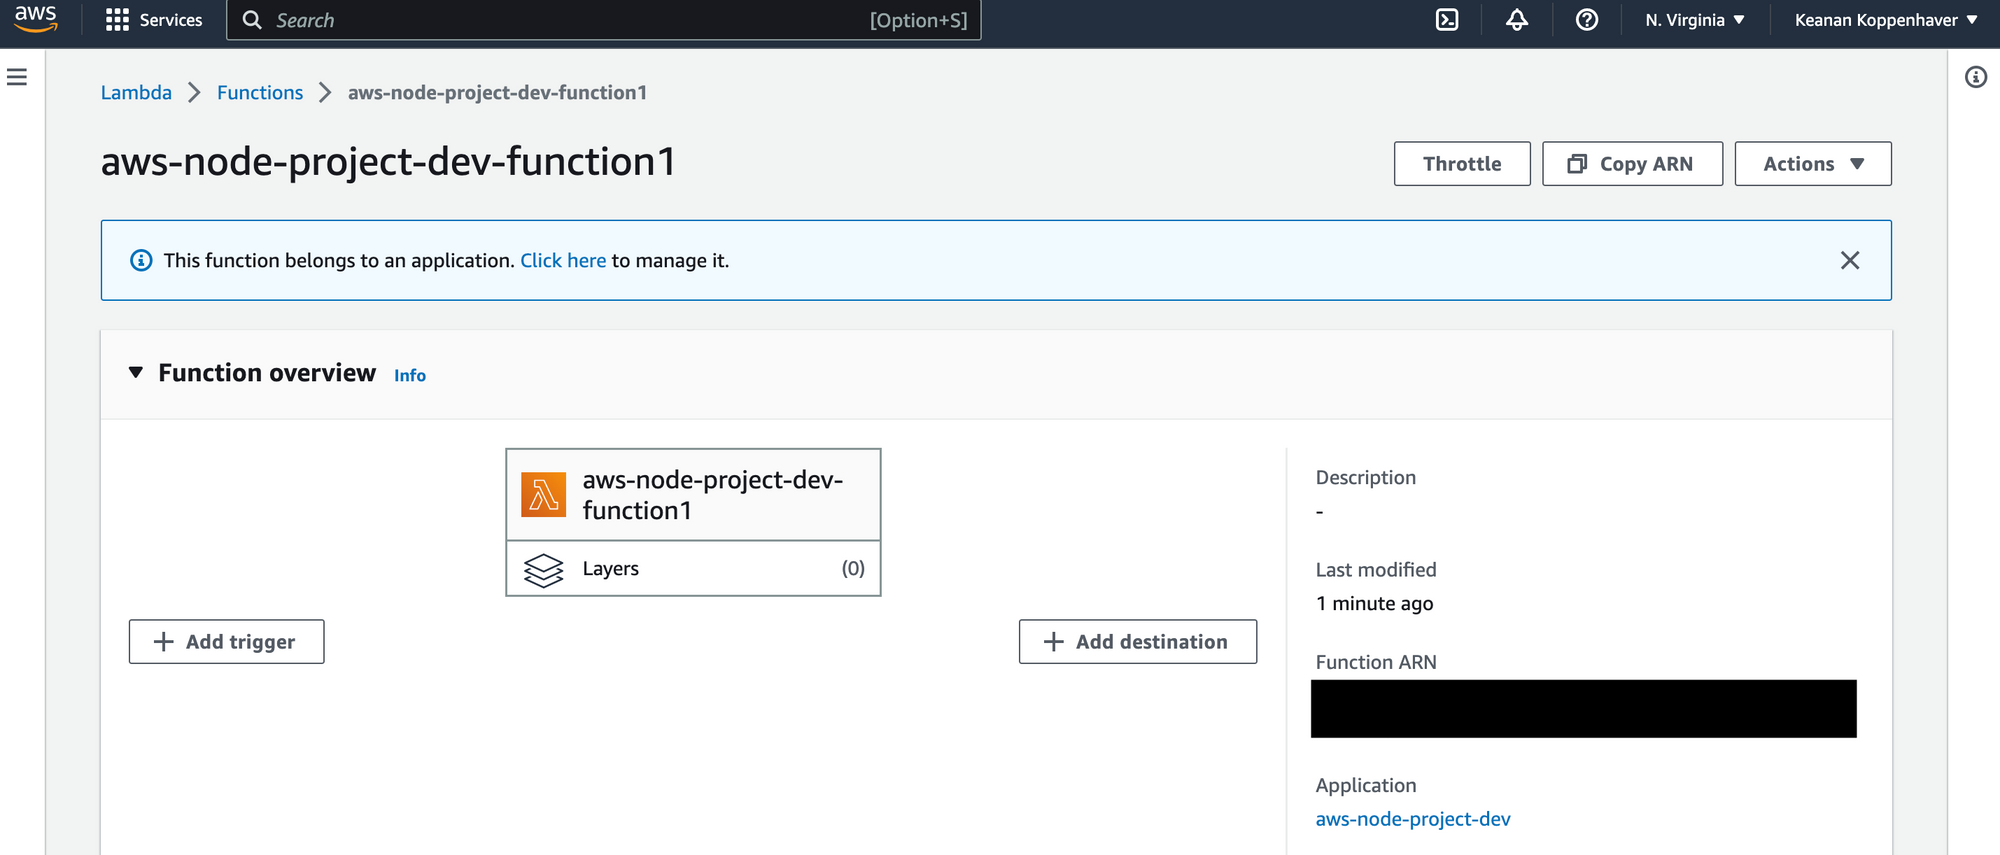Click the Layers stack icon
This screenshot has height=855, width=2000.
click(544, 570)
